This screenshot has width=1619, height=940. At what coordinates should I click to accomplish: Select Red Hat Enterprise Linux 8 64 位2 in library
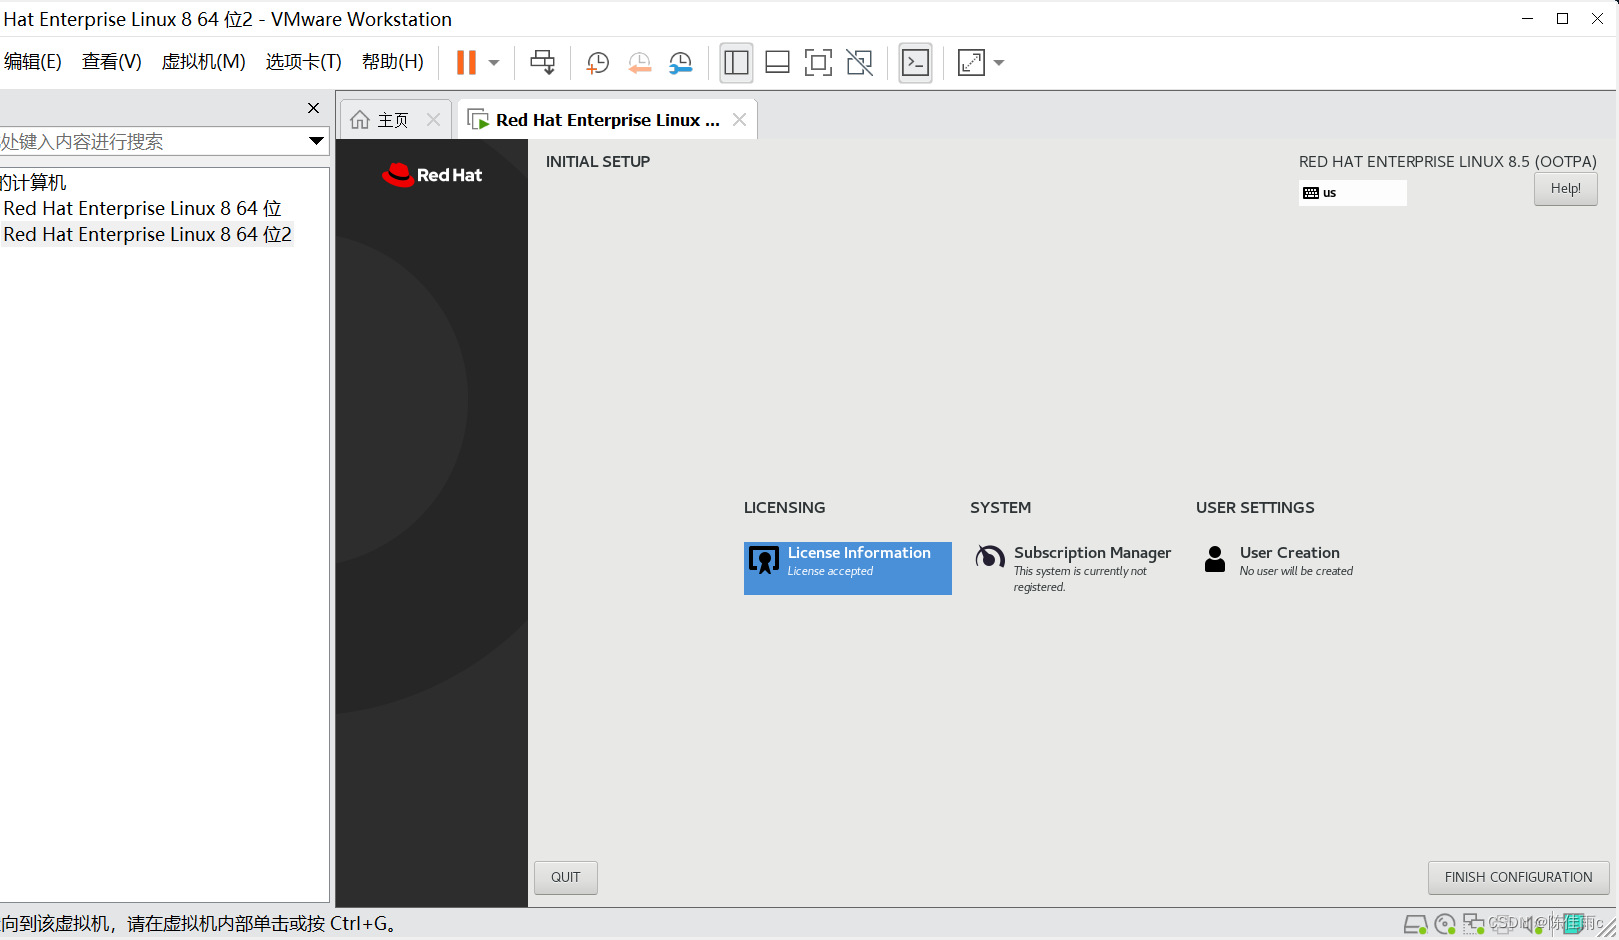click(147, 234)
